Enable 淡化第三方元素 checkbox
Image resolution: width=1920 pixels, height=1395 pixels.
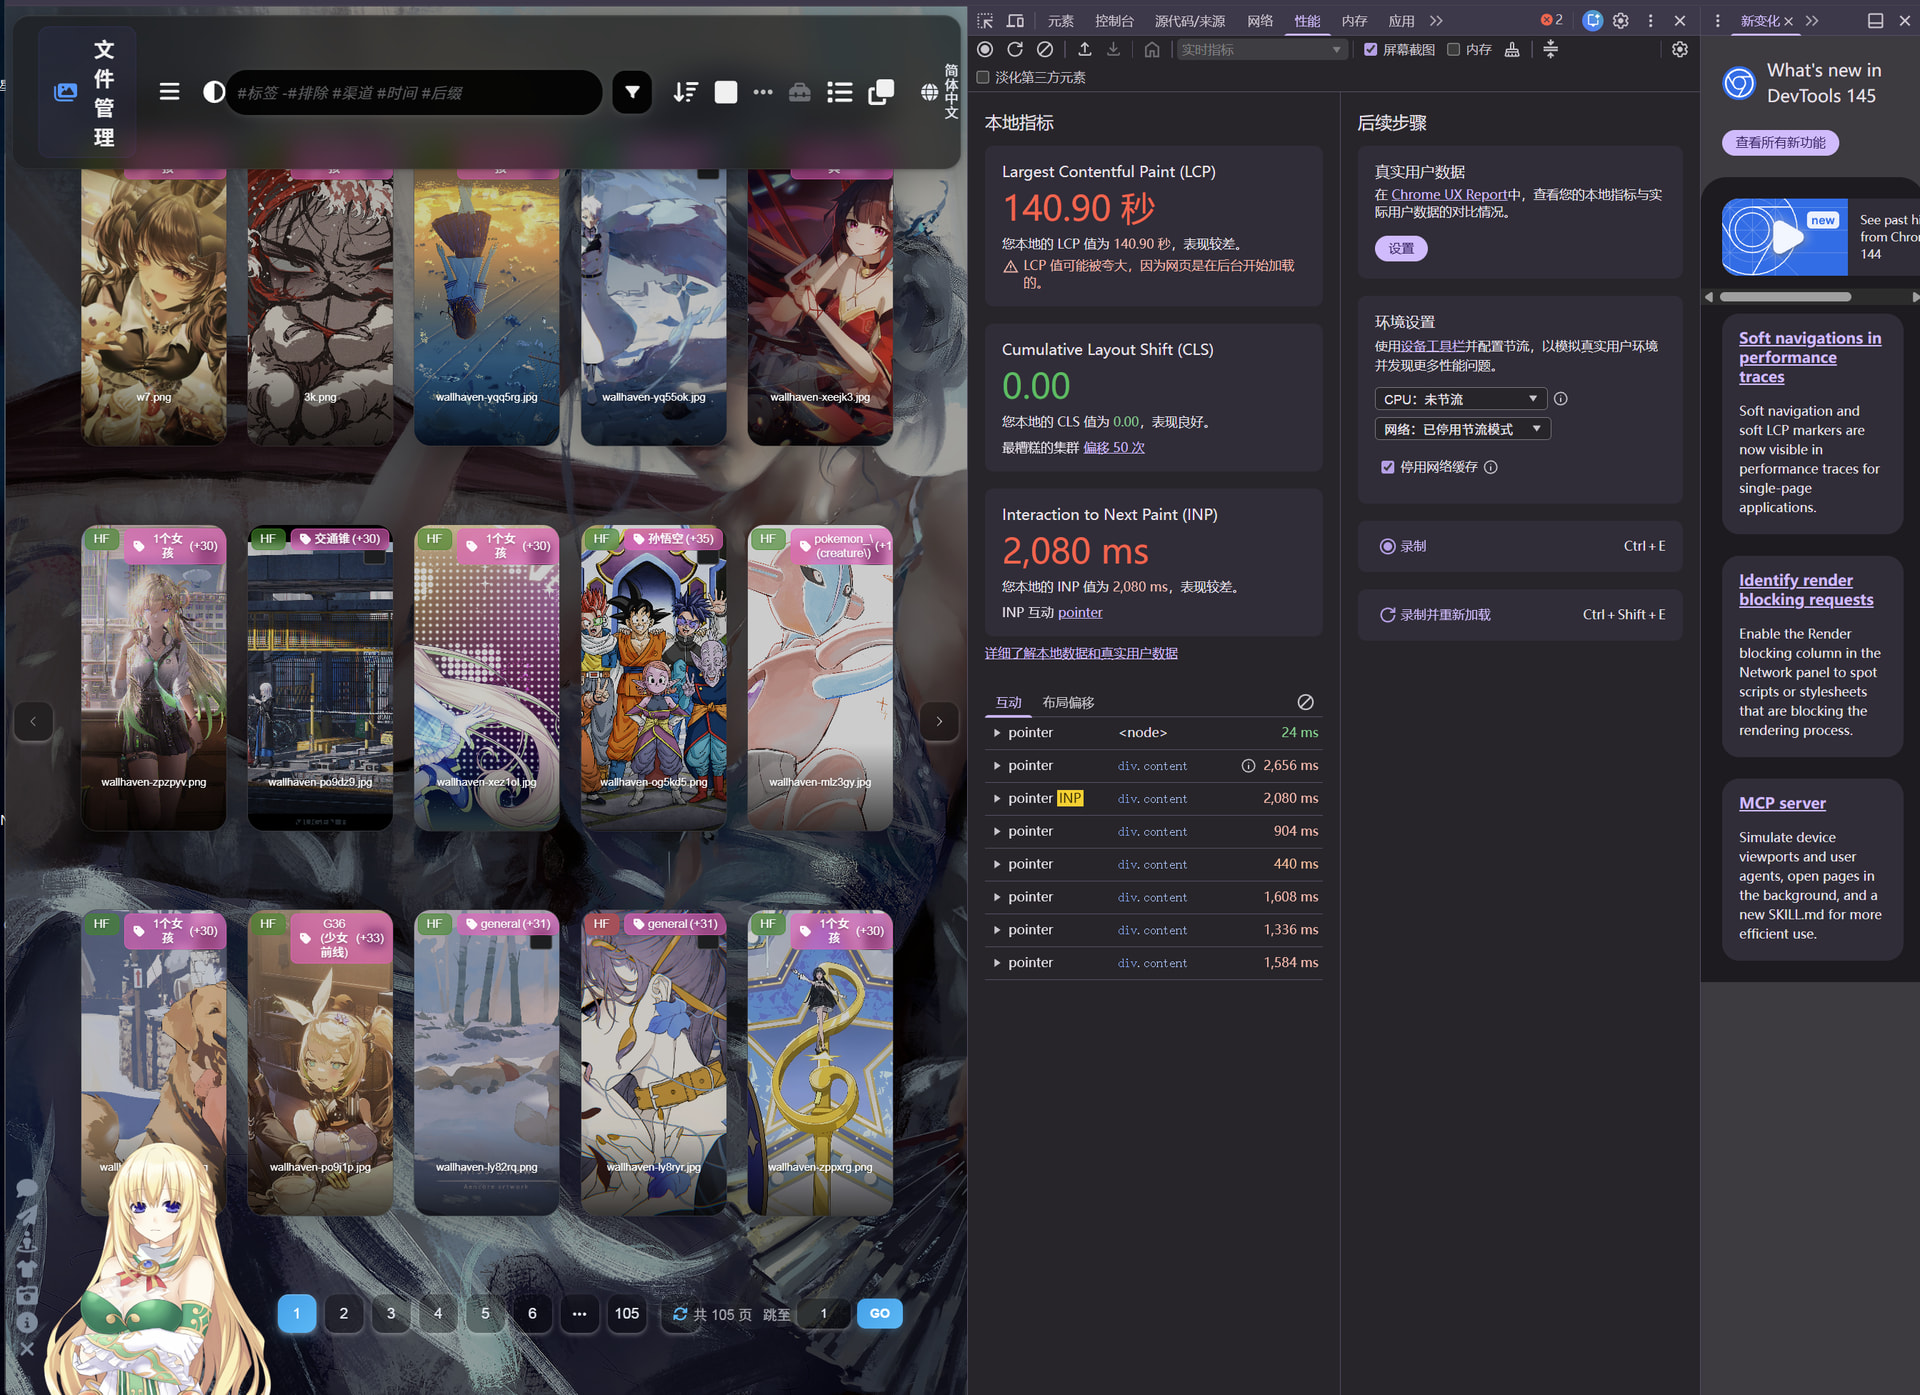click(x=983, y=77)
